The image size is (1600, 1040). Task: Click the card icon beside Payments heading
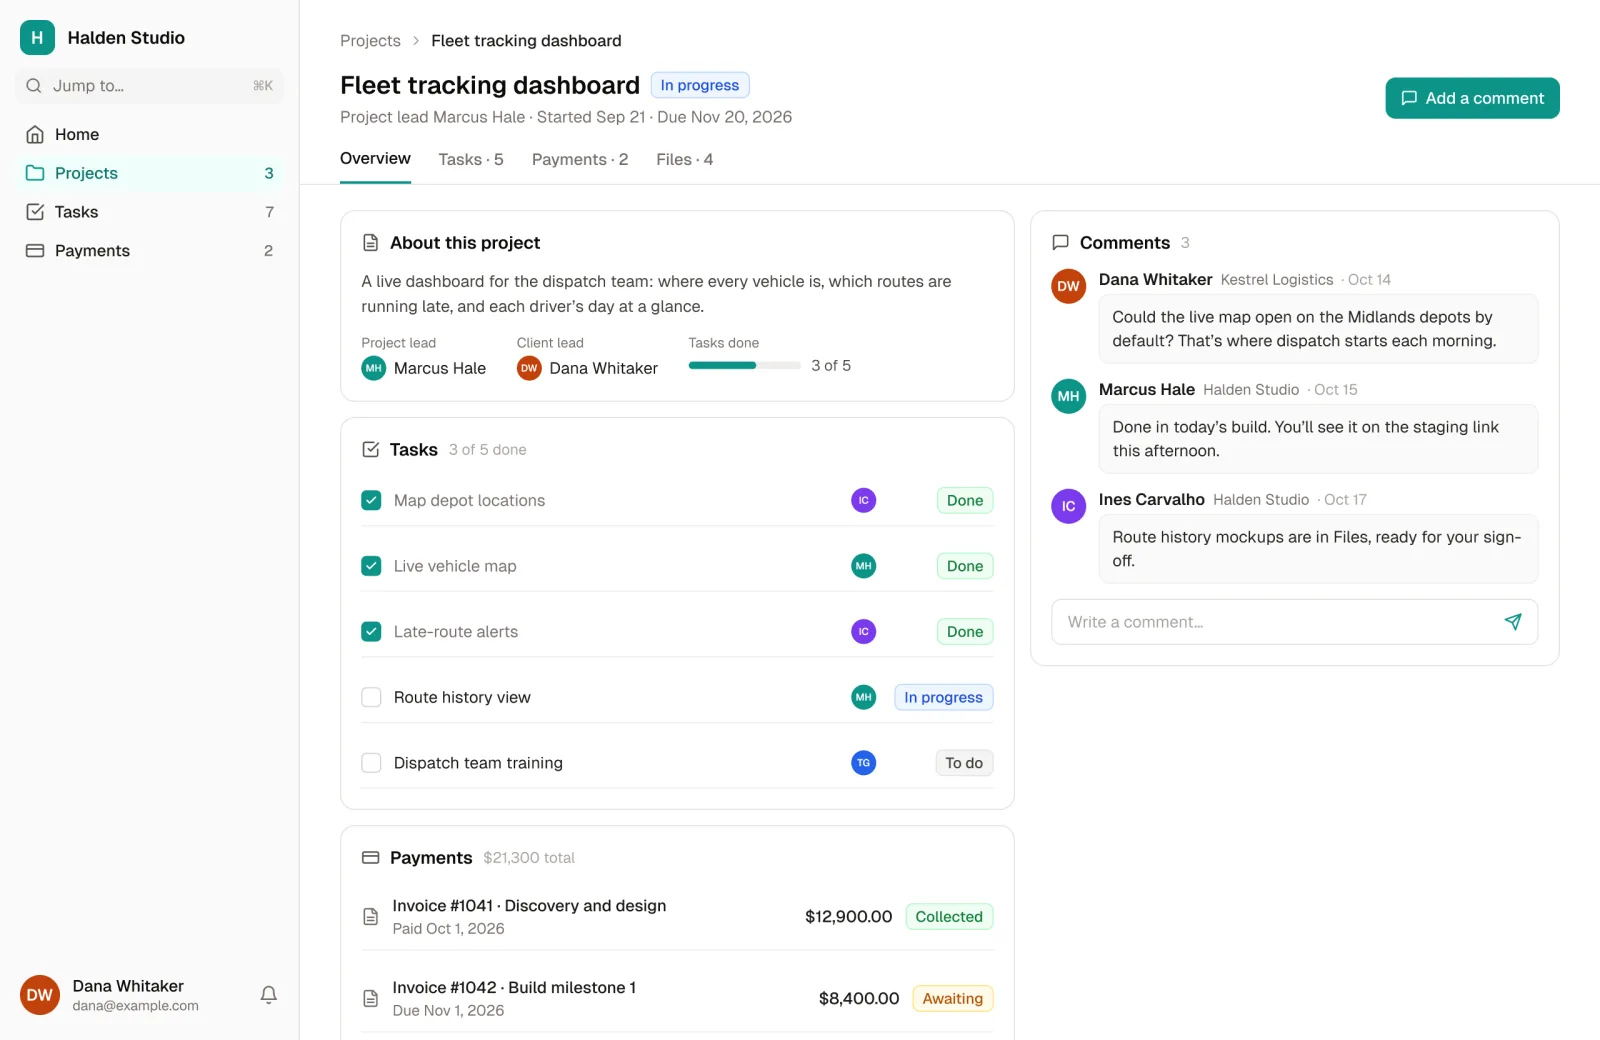click(371, 858)
